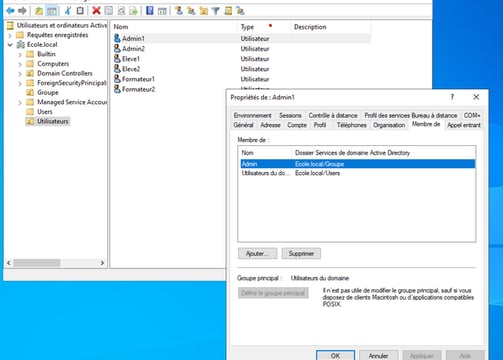This screenshot has width=503, height=360.
Task: Expand the Requêtes enregistrées node
Action: (10, 35)
